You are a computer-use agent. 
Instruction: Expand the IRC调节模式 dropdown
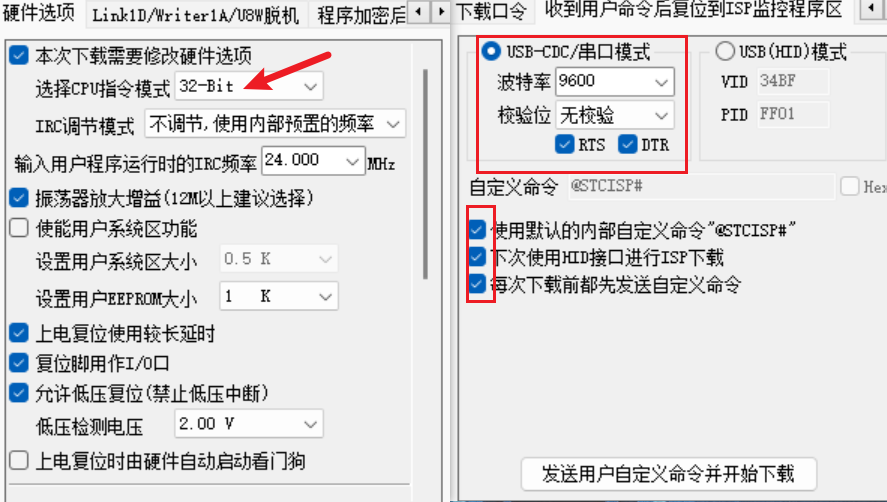(275, 124)
